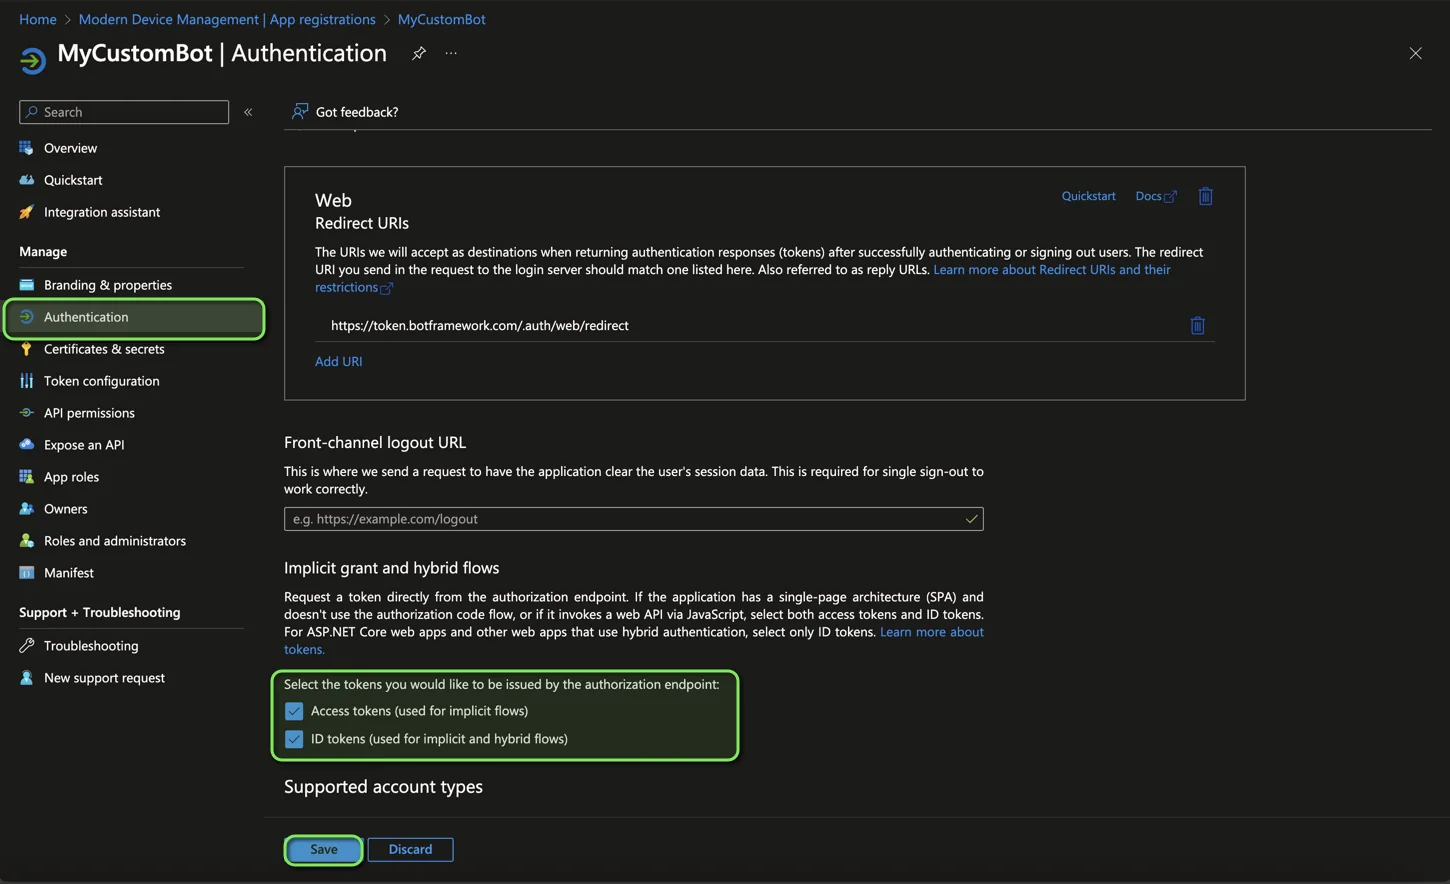Open the Docs external link
Image resolution: width=1450 pixels, height=884 pixels.
tap(1156, 196)
